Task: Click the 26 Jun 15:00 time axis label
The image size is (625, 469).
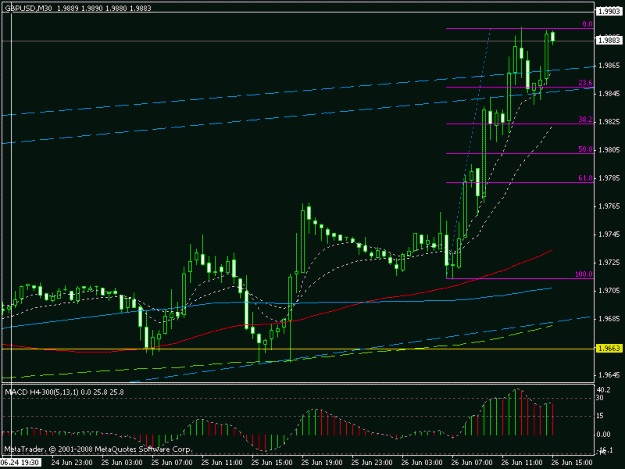Action: click(572, 463)
